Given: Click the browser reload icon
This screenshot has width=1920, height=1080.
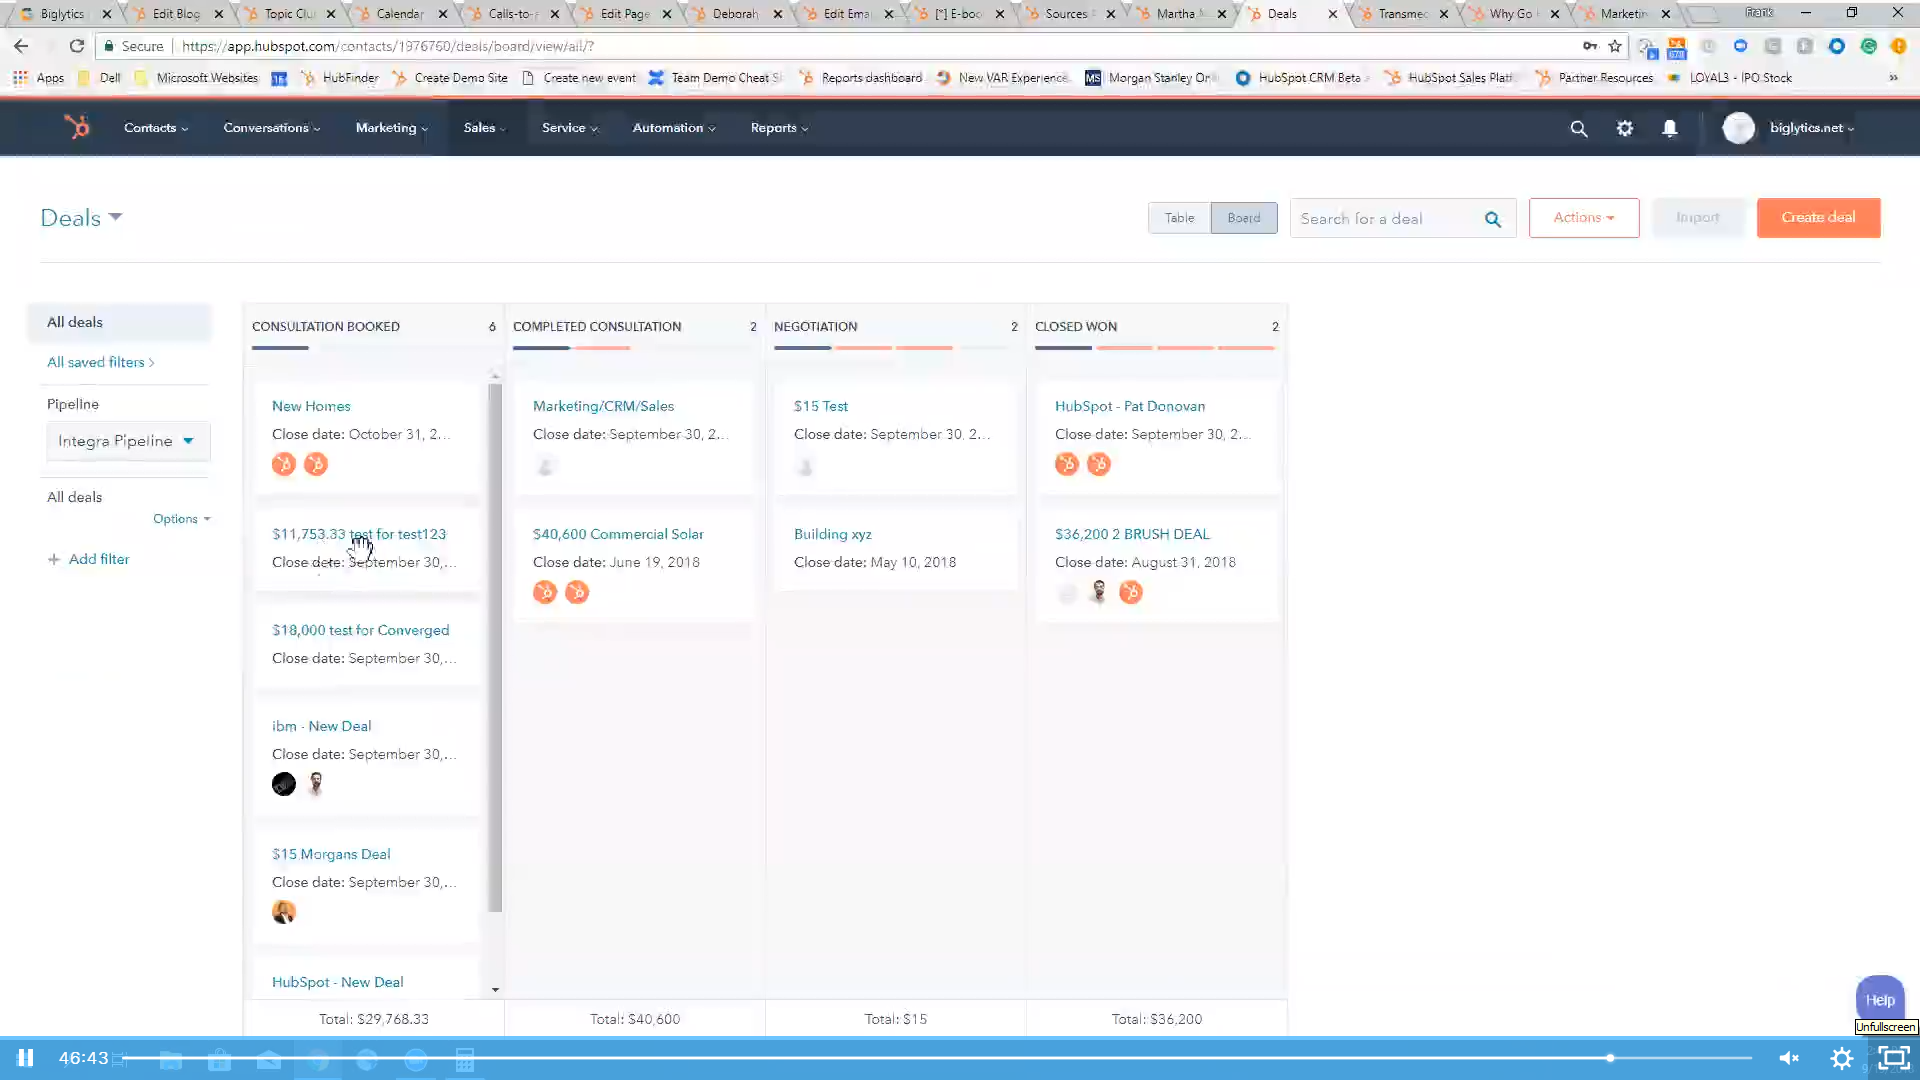Looking at the screenshot, I should tap(77, 46).
